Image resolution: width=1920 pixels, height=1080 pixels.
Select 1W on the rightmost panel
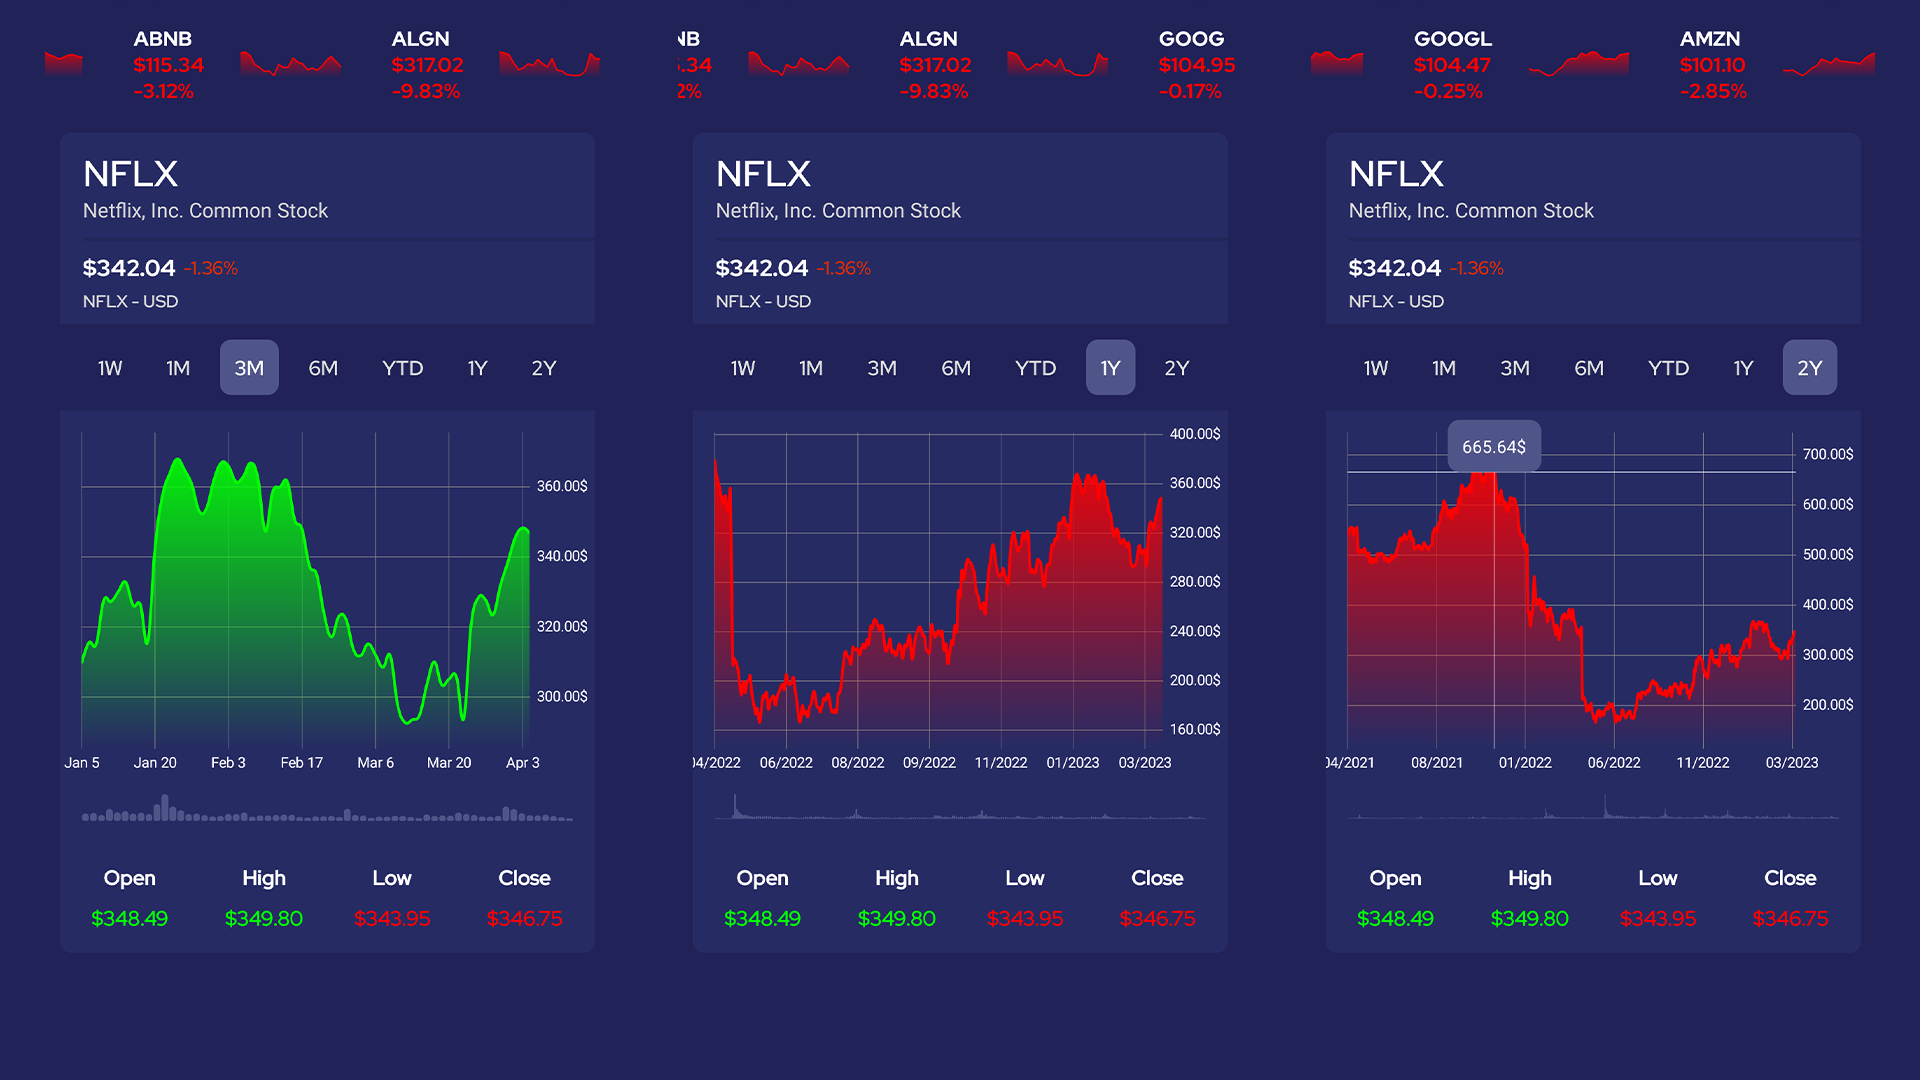pos(1375,367)
